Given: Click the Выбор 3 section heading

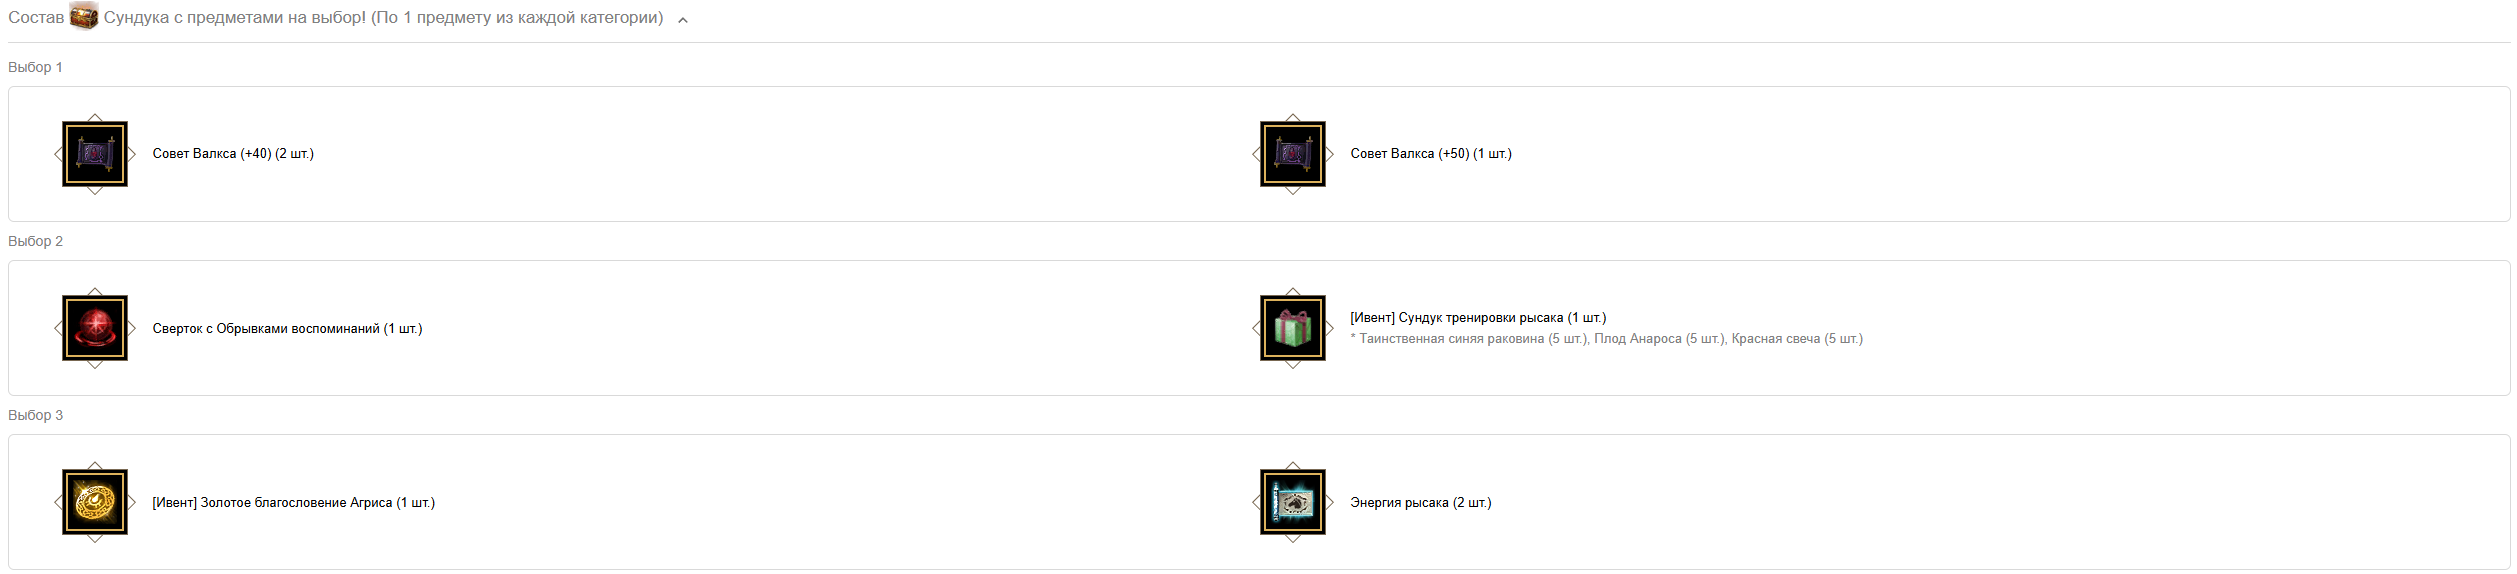Looking at the screenshot, I should 35,415.
